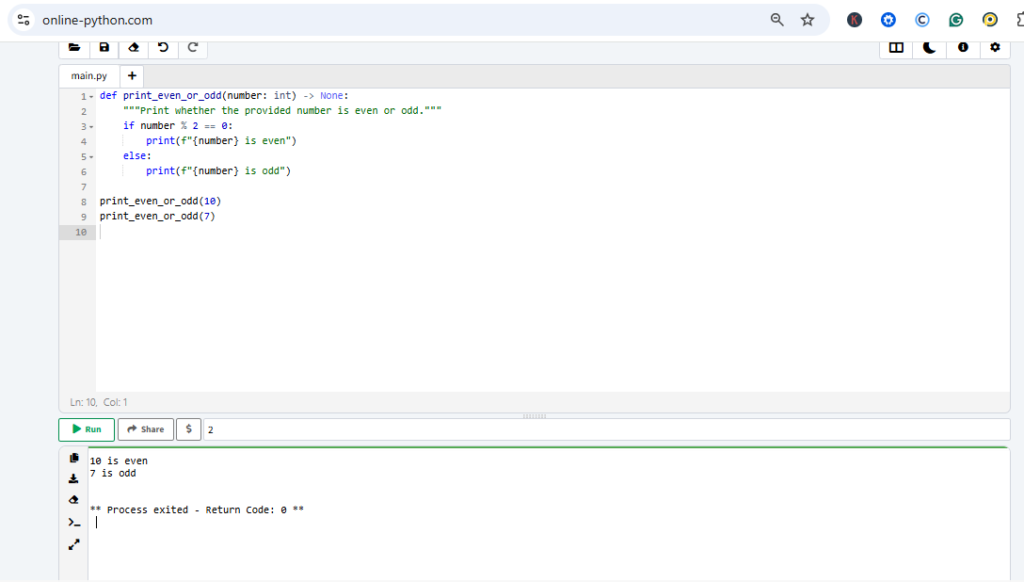The height and width of the screenshot is (582, 1024).
Task: Save the code using the floppy disk icon
Action: (x=104, y=47)
